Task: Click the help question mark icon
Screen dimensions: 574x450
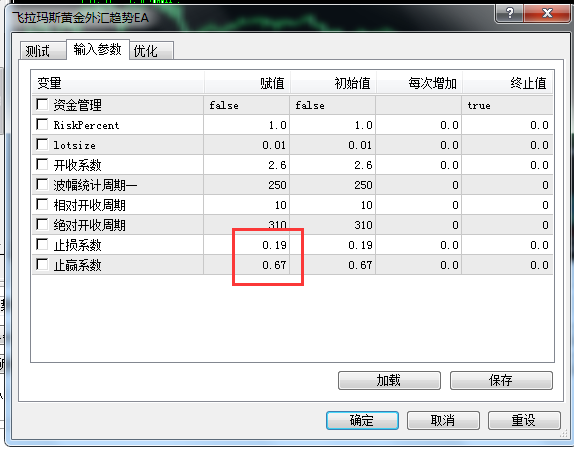Action: click(x=509, y=14)
